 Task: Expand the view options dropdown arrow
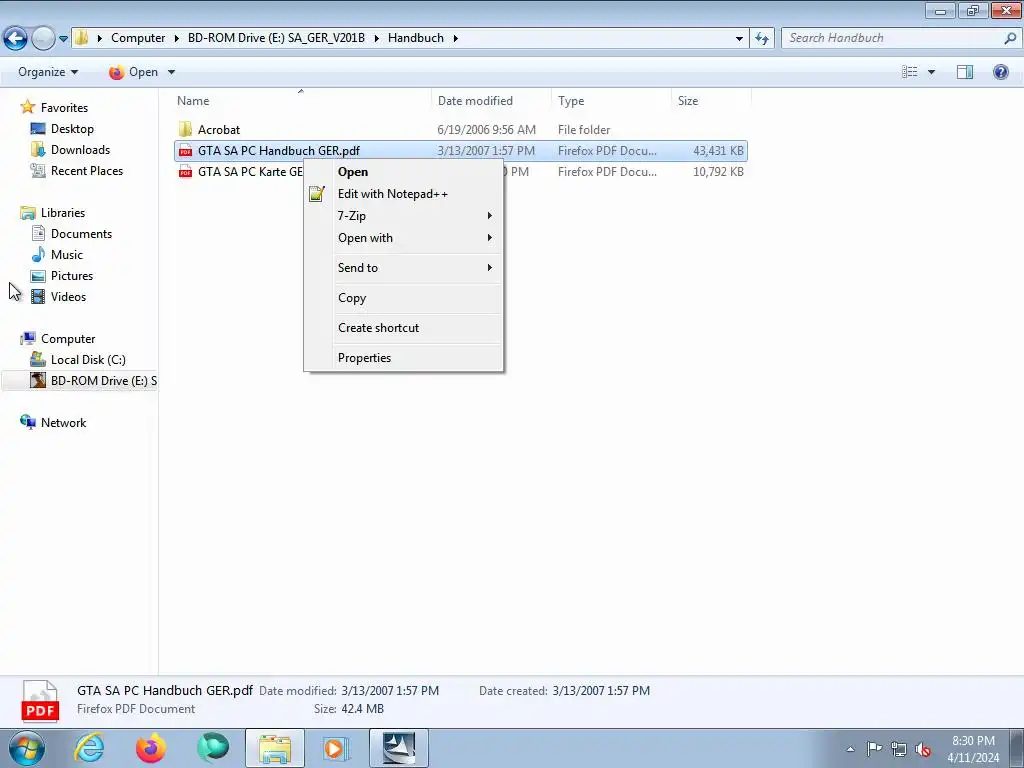point(931,72)
